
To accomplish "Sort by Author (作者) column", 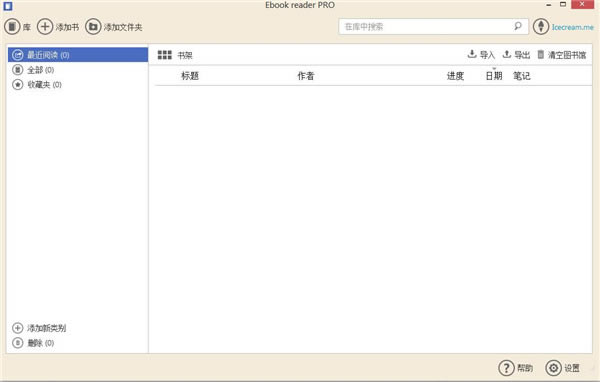I will point(306,76).
